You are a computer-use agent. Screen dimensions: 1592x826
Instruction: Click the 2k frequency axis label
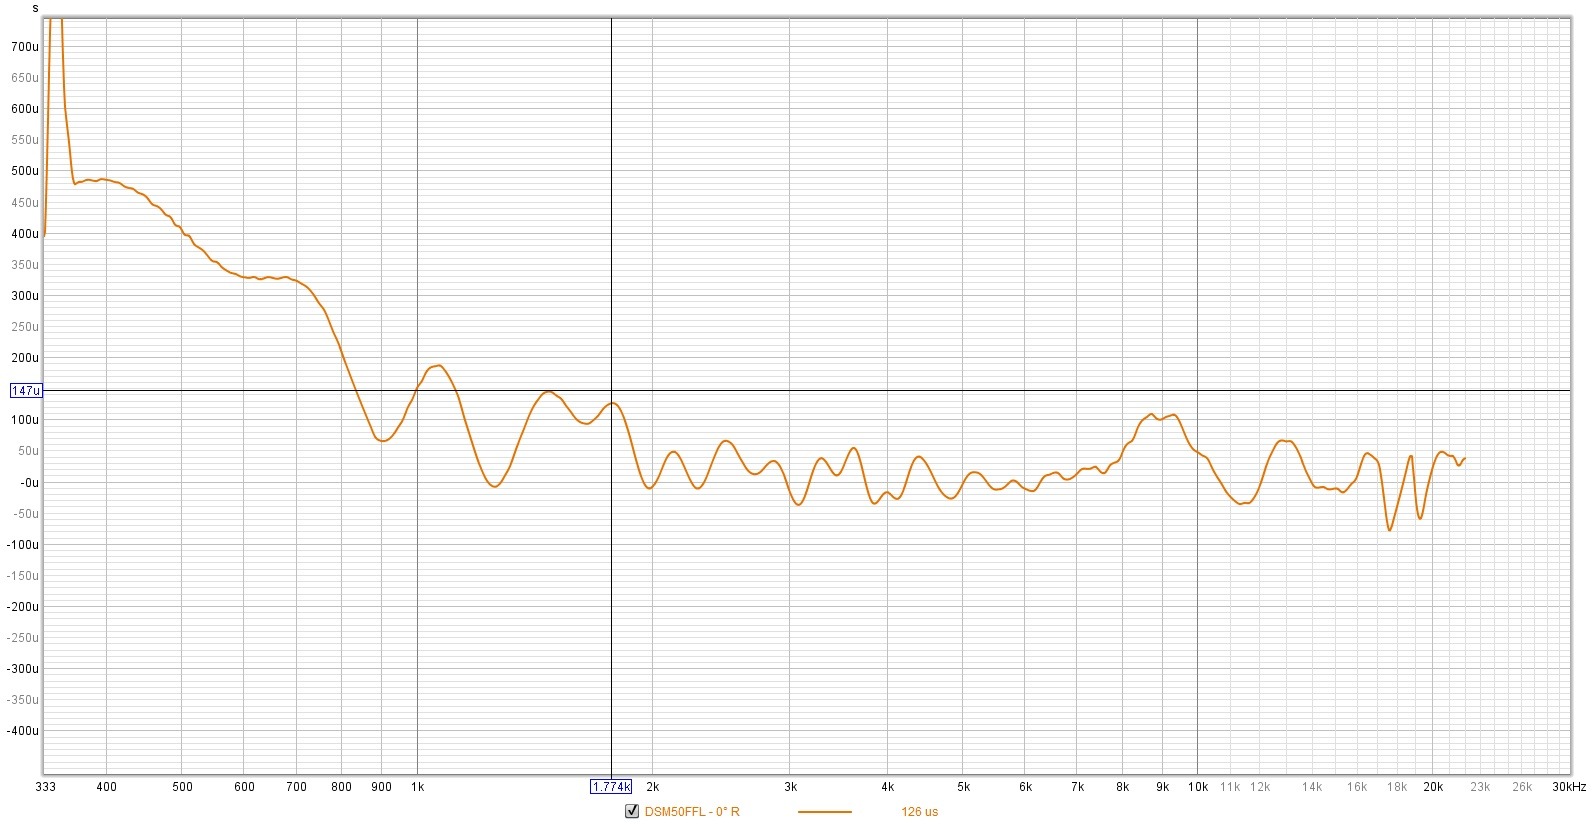pyautogui.click(x=652, y=786)
